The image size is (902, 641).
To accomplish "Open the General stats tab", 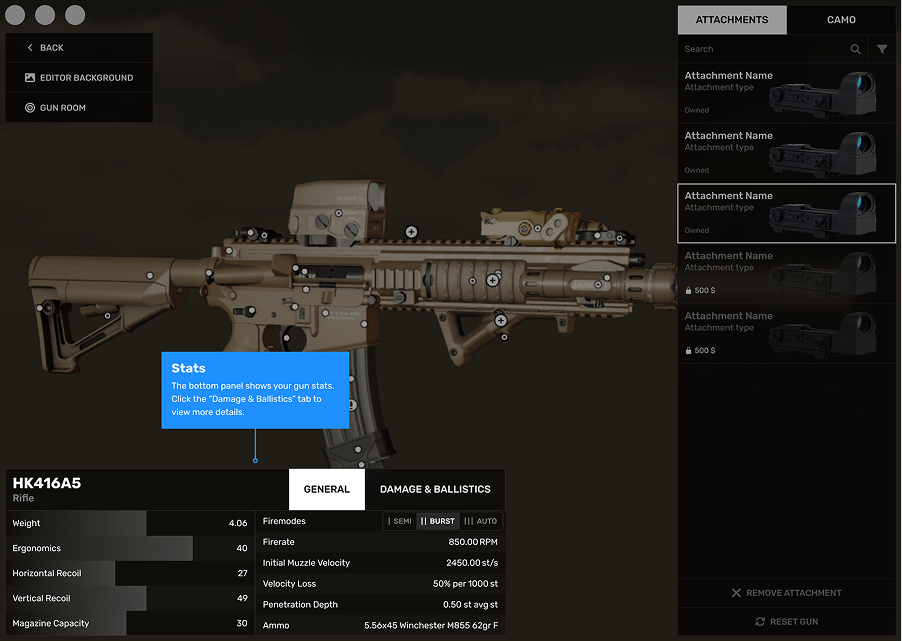I will 327,489.
